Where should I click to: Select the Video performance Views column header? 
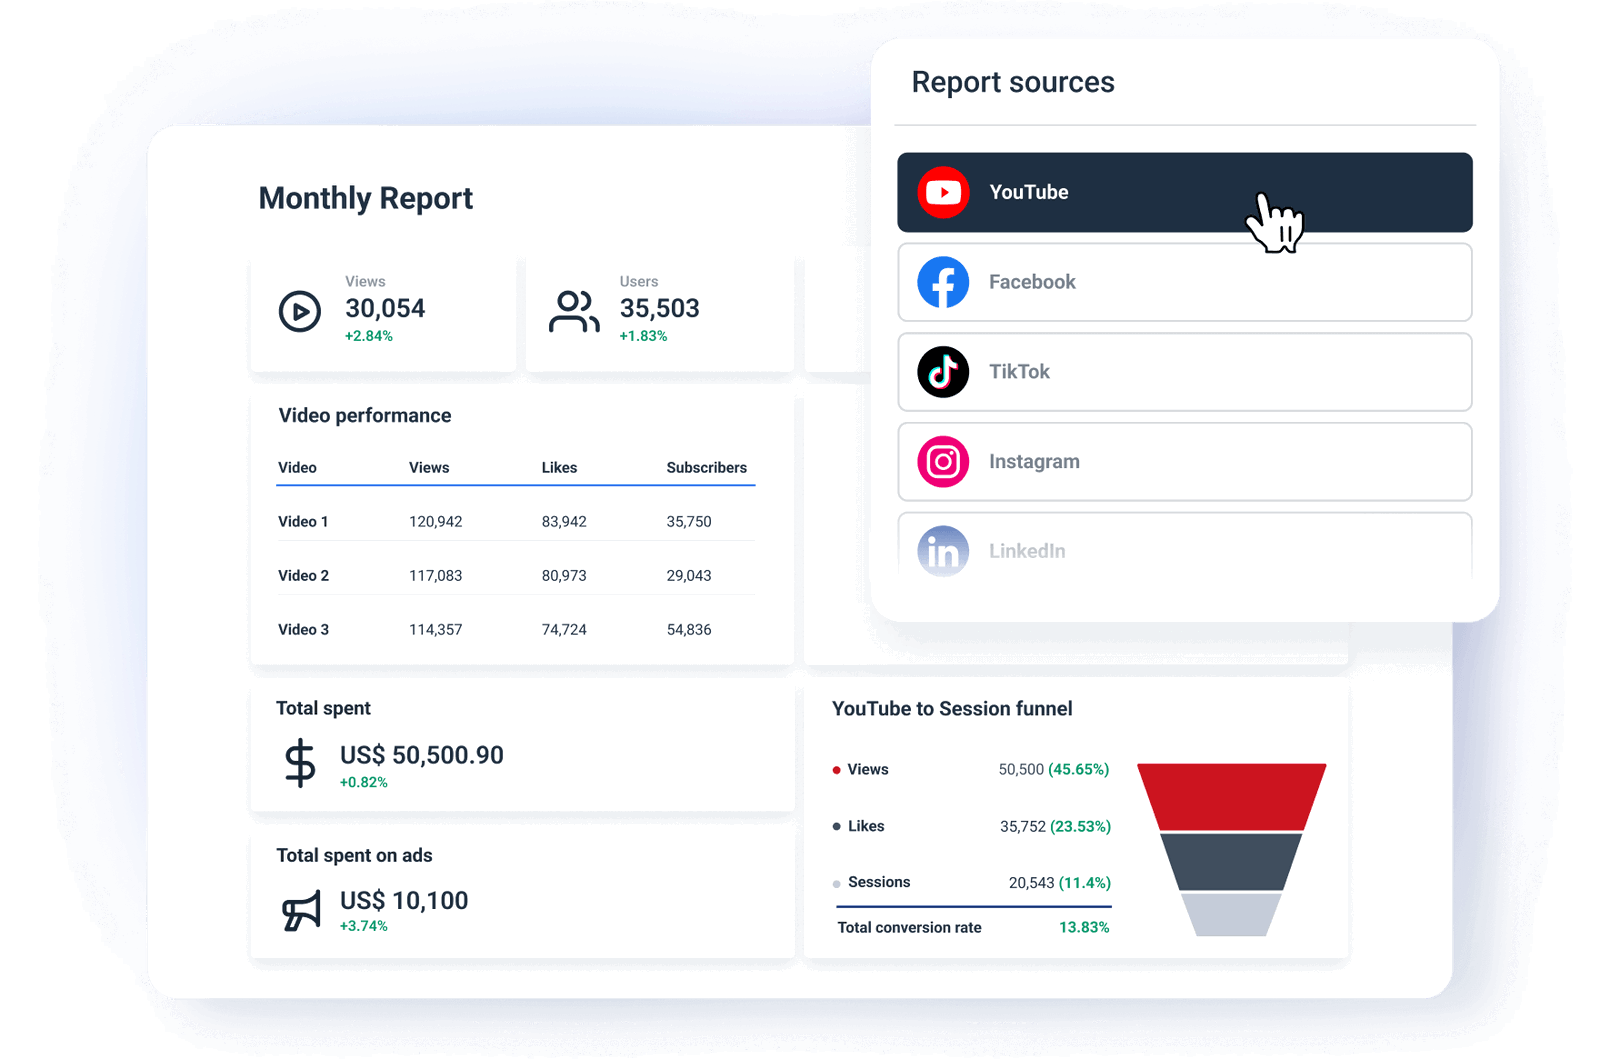tap(429, 467)
